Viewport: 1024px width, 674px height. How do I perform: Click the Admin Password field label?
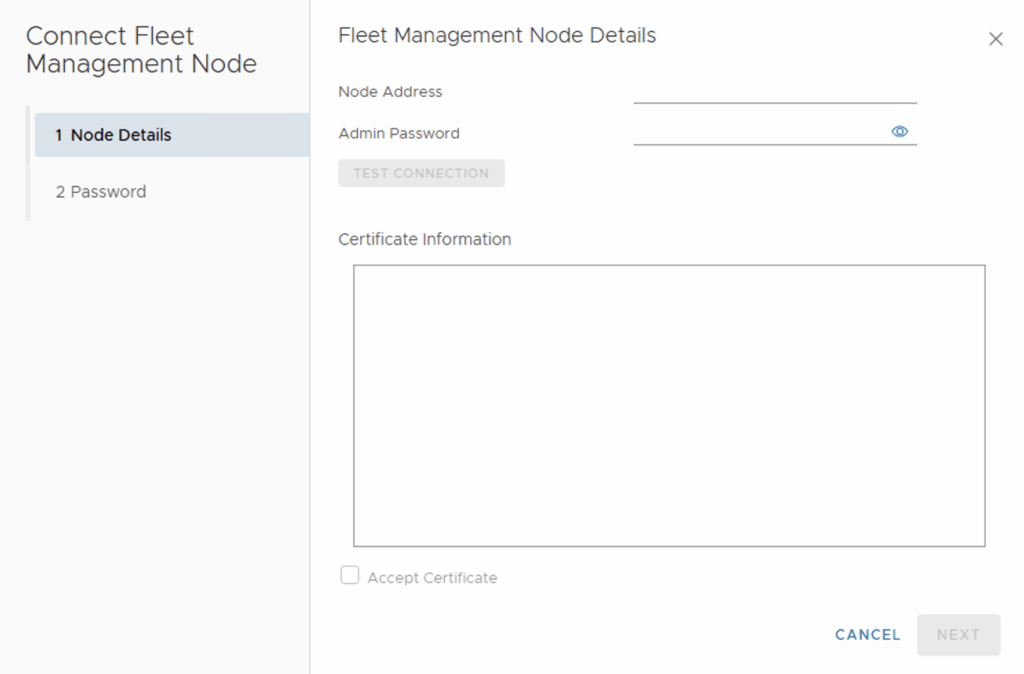tap(399, 133)
